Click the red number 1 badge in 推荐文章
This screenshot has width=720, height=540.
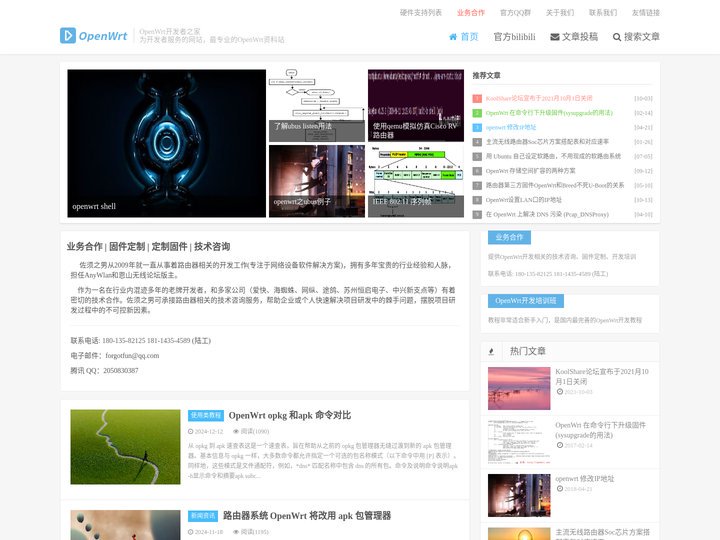477,98
